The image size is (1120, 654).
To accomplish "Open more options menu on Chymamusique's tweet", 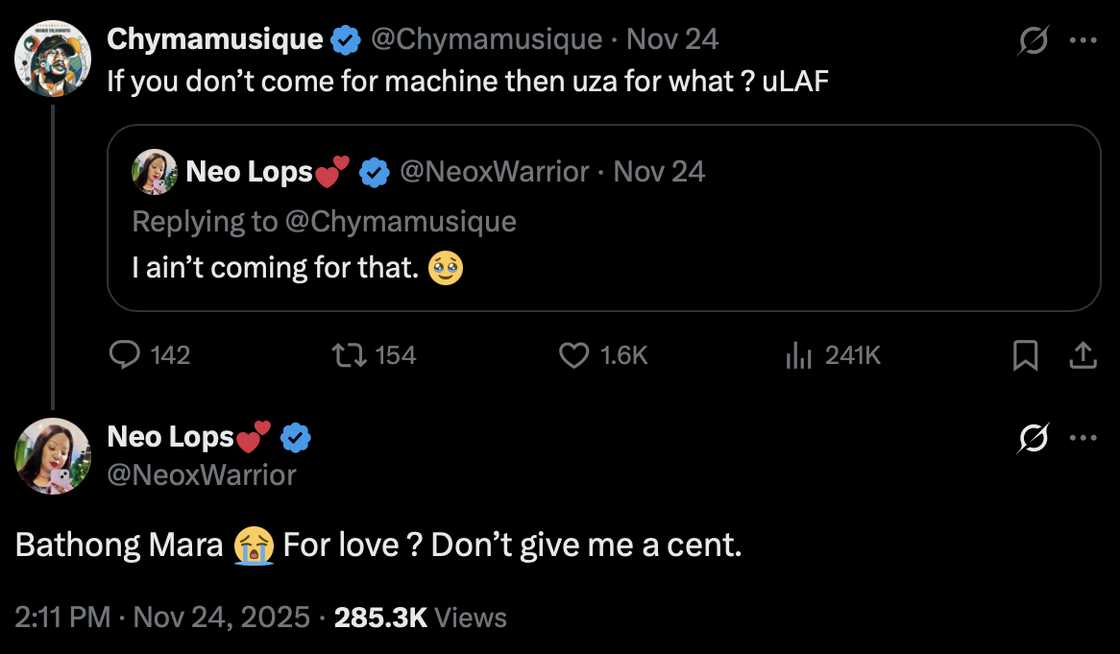I will tap(1083, 41).
